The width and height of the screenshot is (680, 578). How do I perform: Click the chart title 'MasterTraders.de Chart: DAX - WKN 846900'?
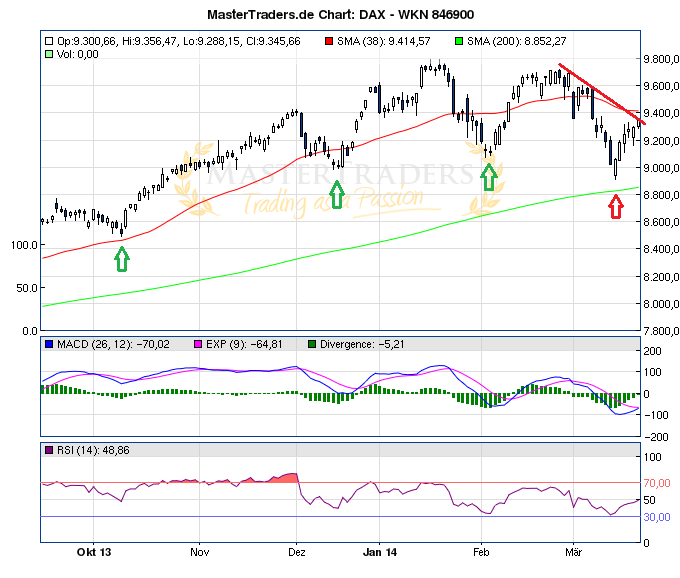coord(340,14)
